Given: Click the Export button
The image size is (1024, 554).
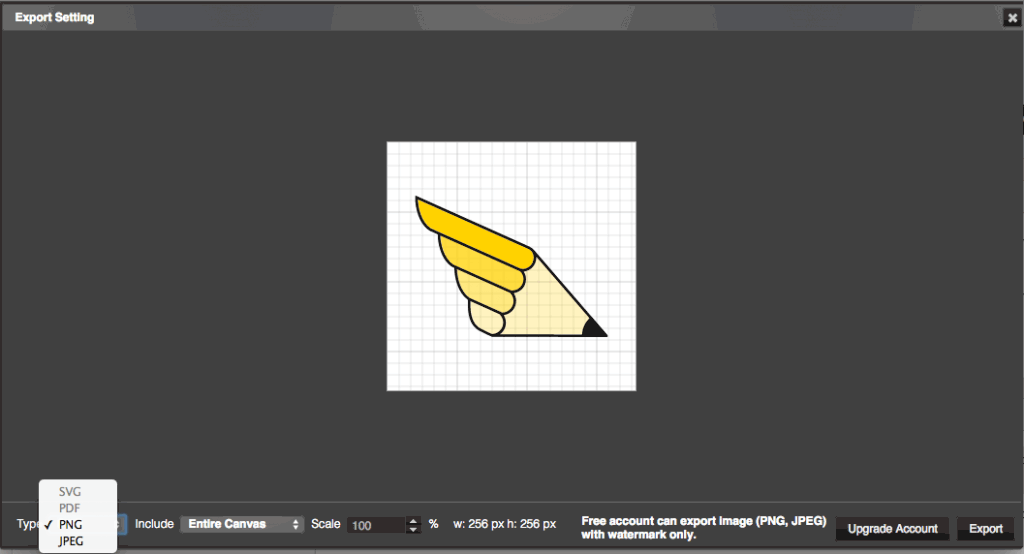Looking at the screenshot, I should tap(985, 528).
